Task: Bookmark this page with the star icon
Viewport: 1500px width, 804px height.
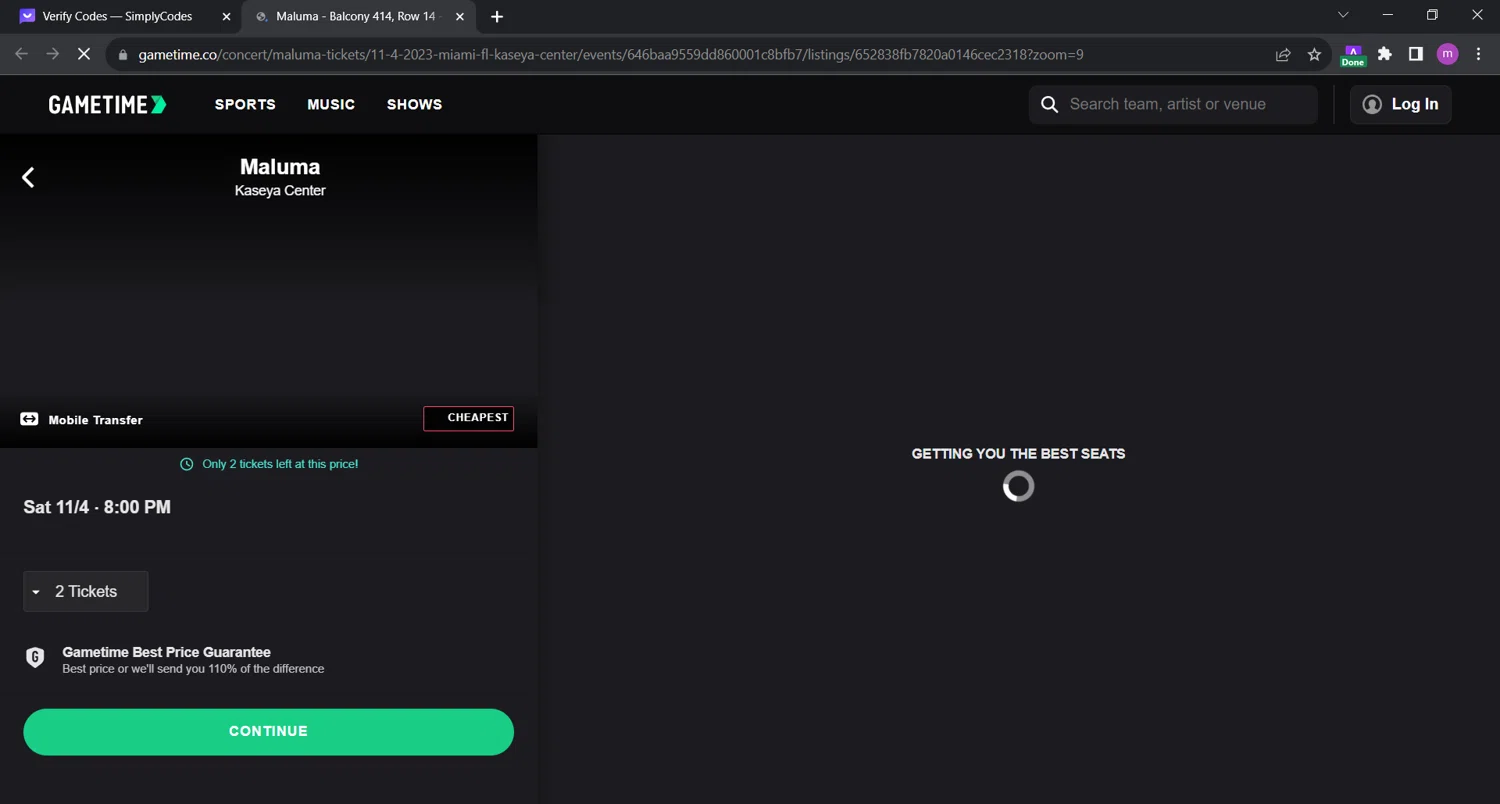Action: pos(1314,54)
